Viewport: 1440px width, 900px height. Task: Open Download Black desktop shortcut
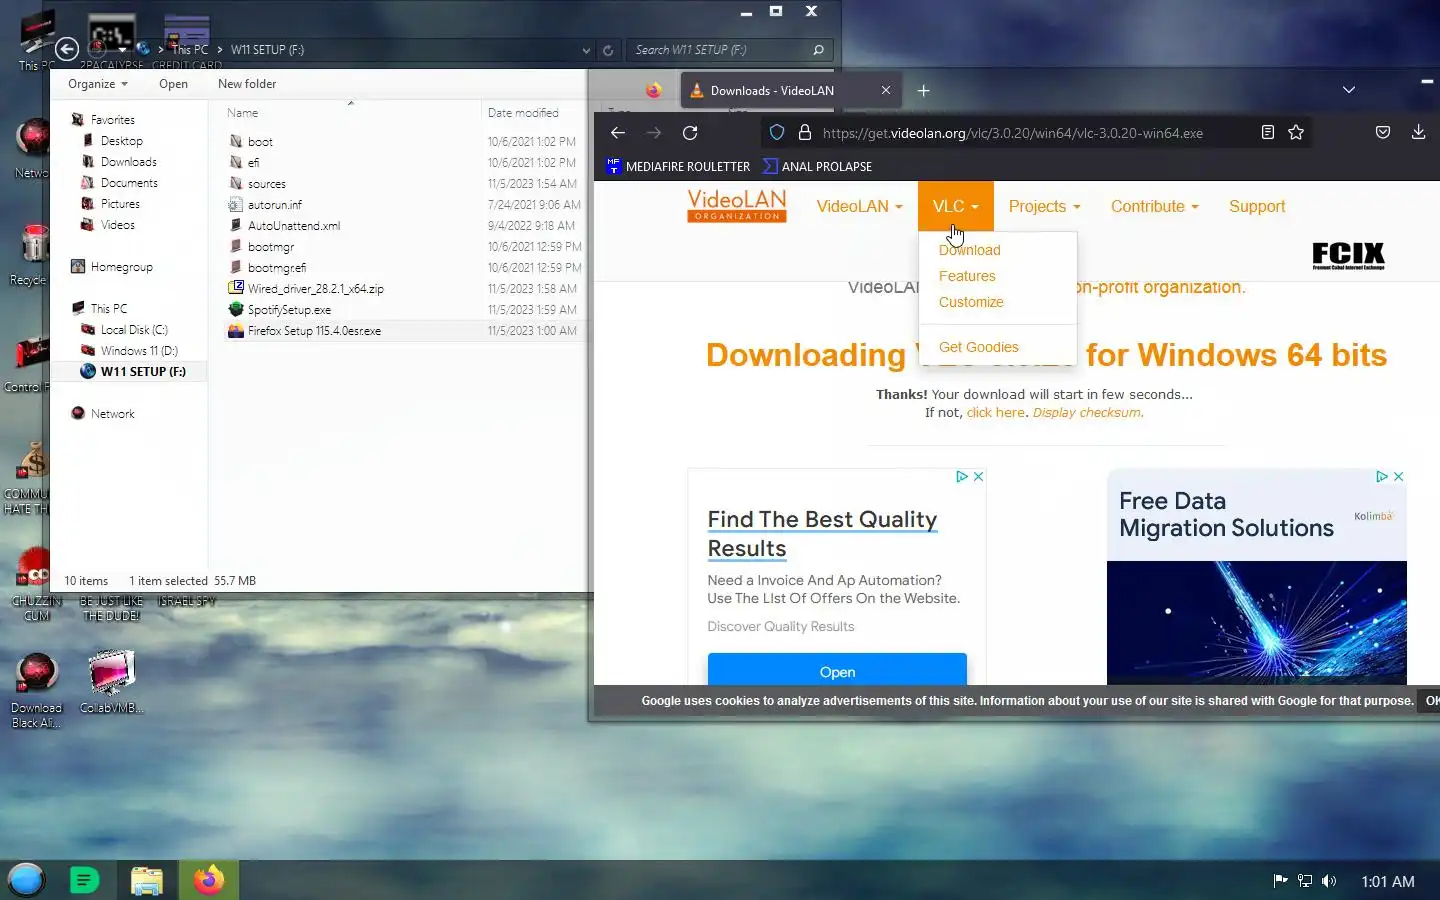[x=37, y=690]
